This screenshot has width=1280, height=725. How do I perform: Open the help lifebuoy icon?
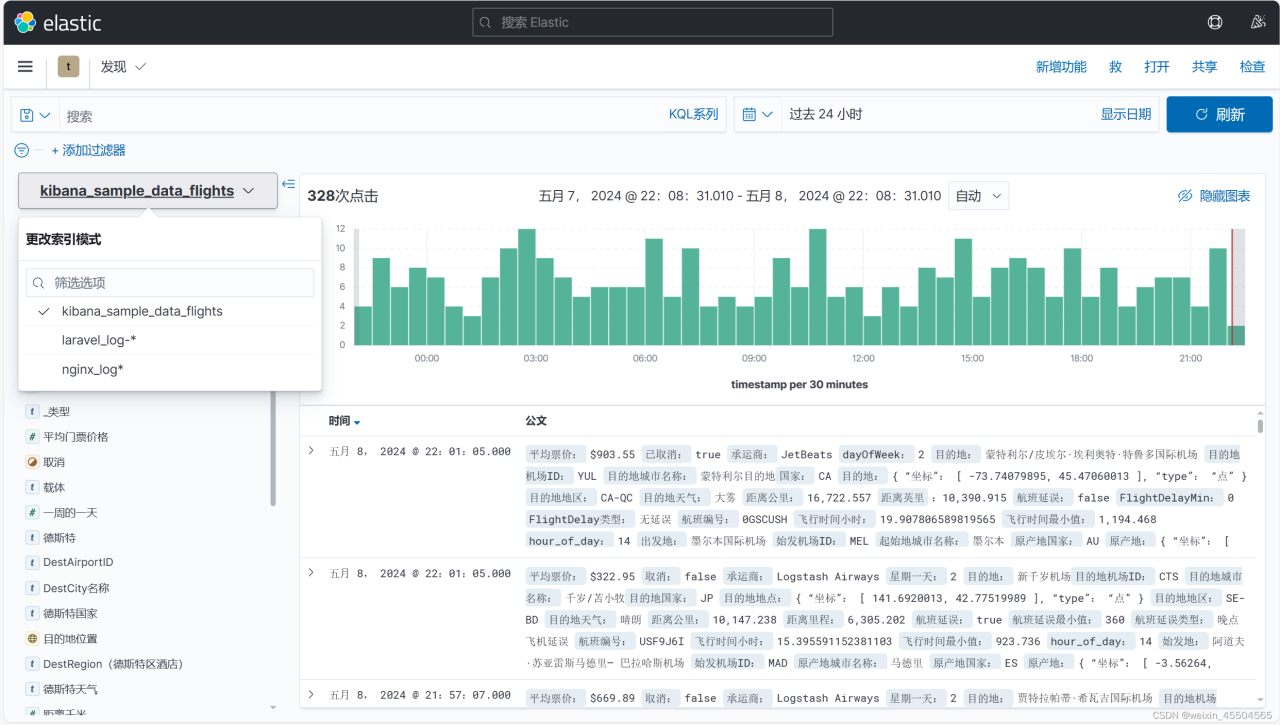pos(1215,22)
